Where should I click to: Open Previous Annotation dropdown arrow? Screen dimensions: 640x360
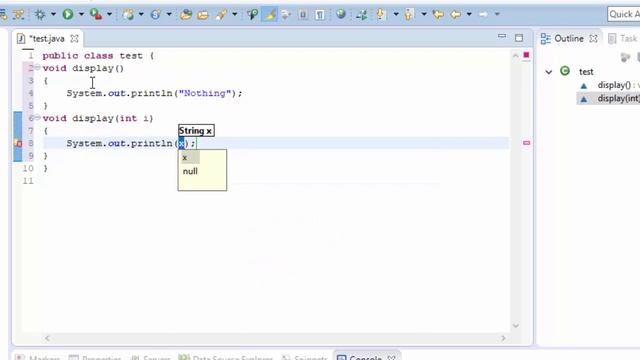[x=424, y=15]
